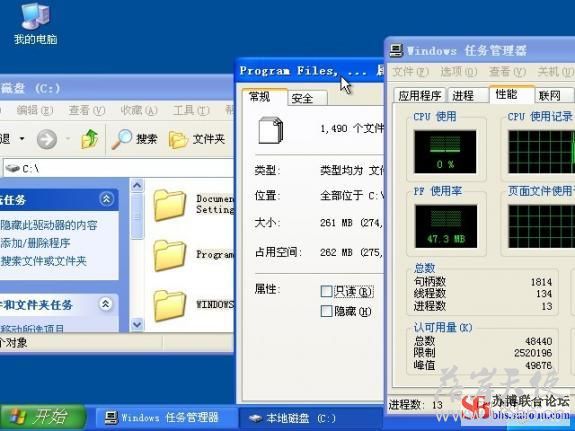Select the Program Files folder icon

(169, 256)
